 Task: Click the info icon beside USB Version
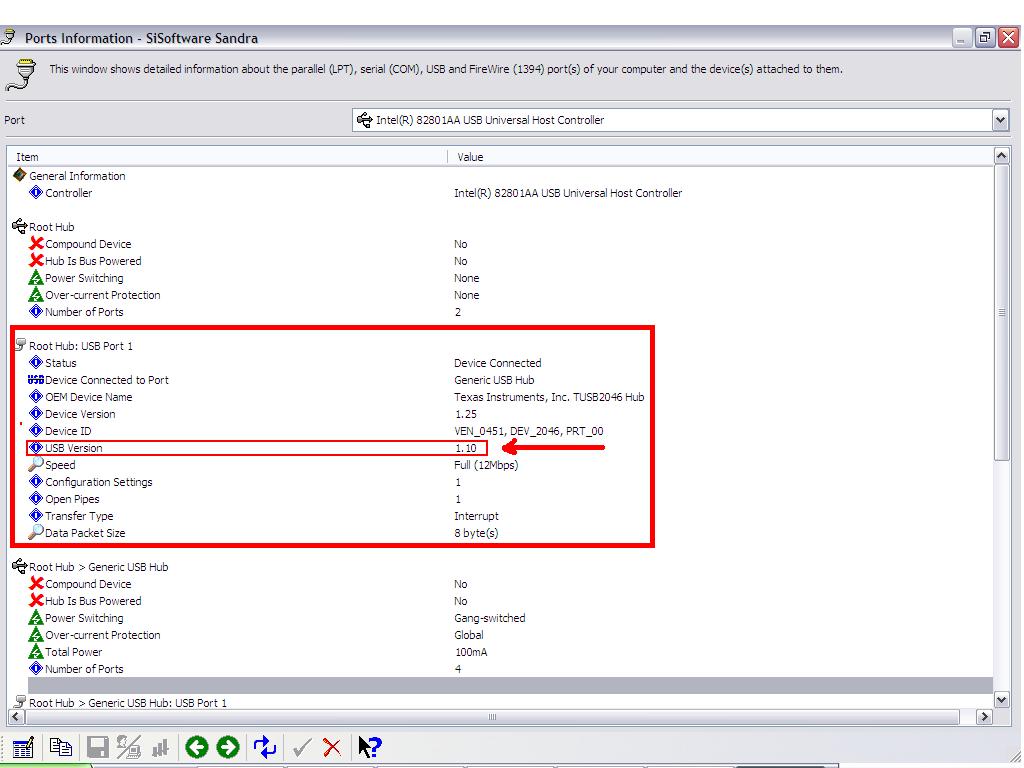pos(36,447)
